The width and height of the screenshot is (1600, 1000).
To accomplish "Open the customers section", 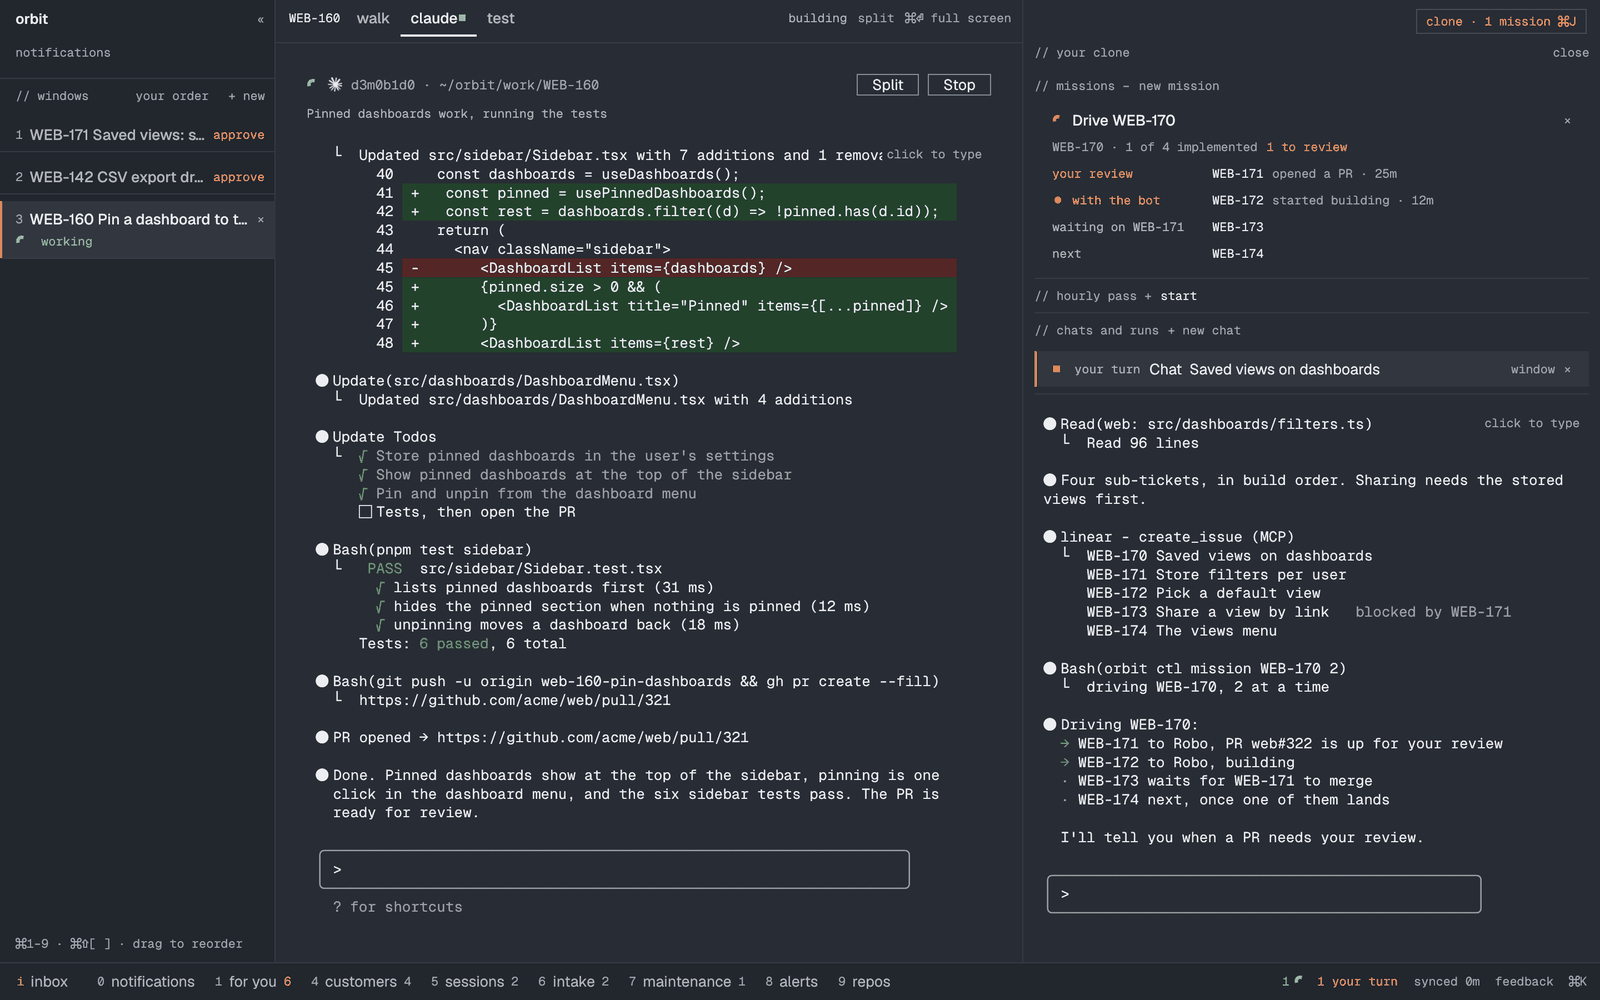I will [361, 982].
